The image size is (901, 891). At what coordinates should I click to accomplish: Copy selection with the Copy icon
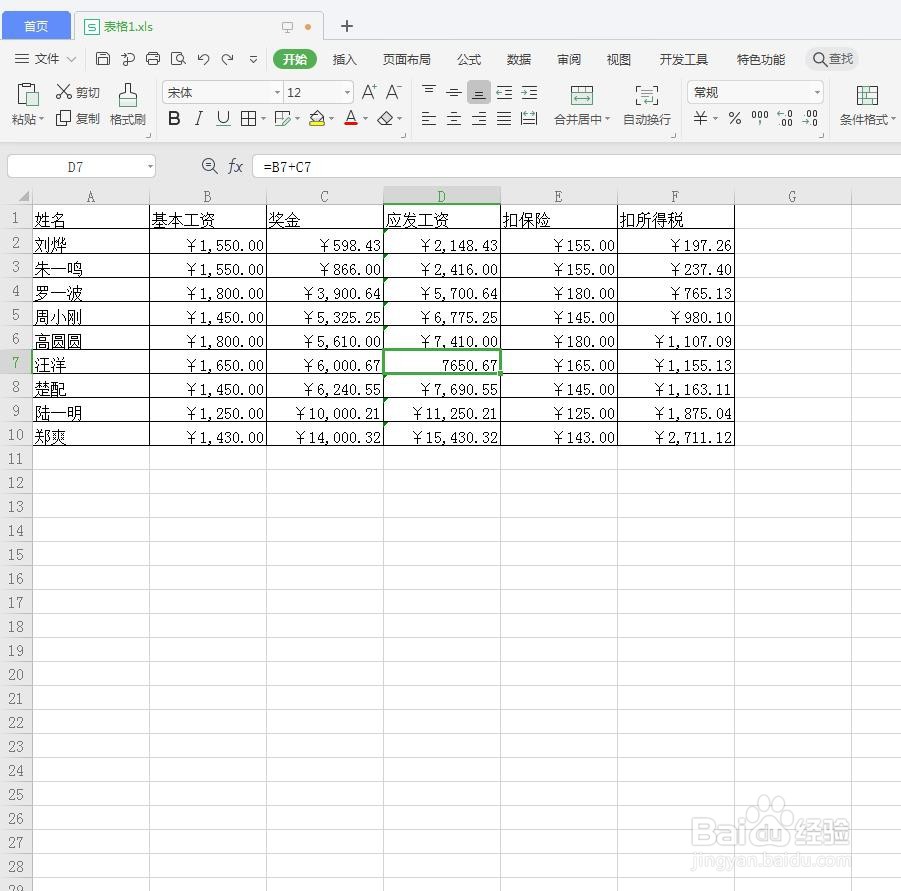point(63,118)
